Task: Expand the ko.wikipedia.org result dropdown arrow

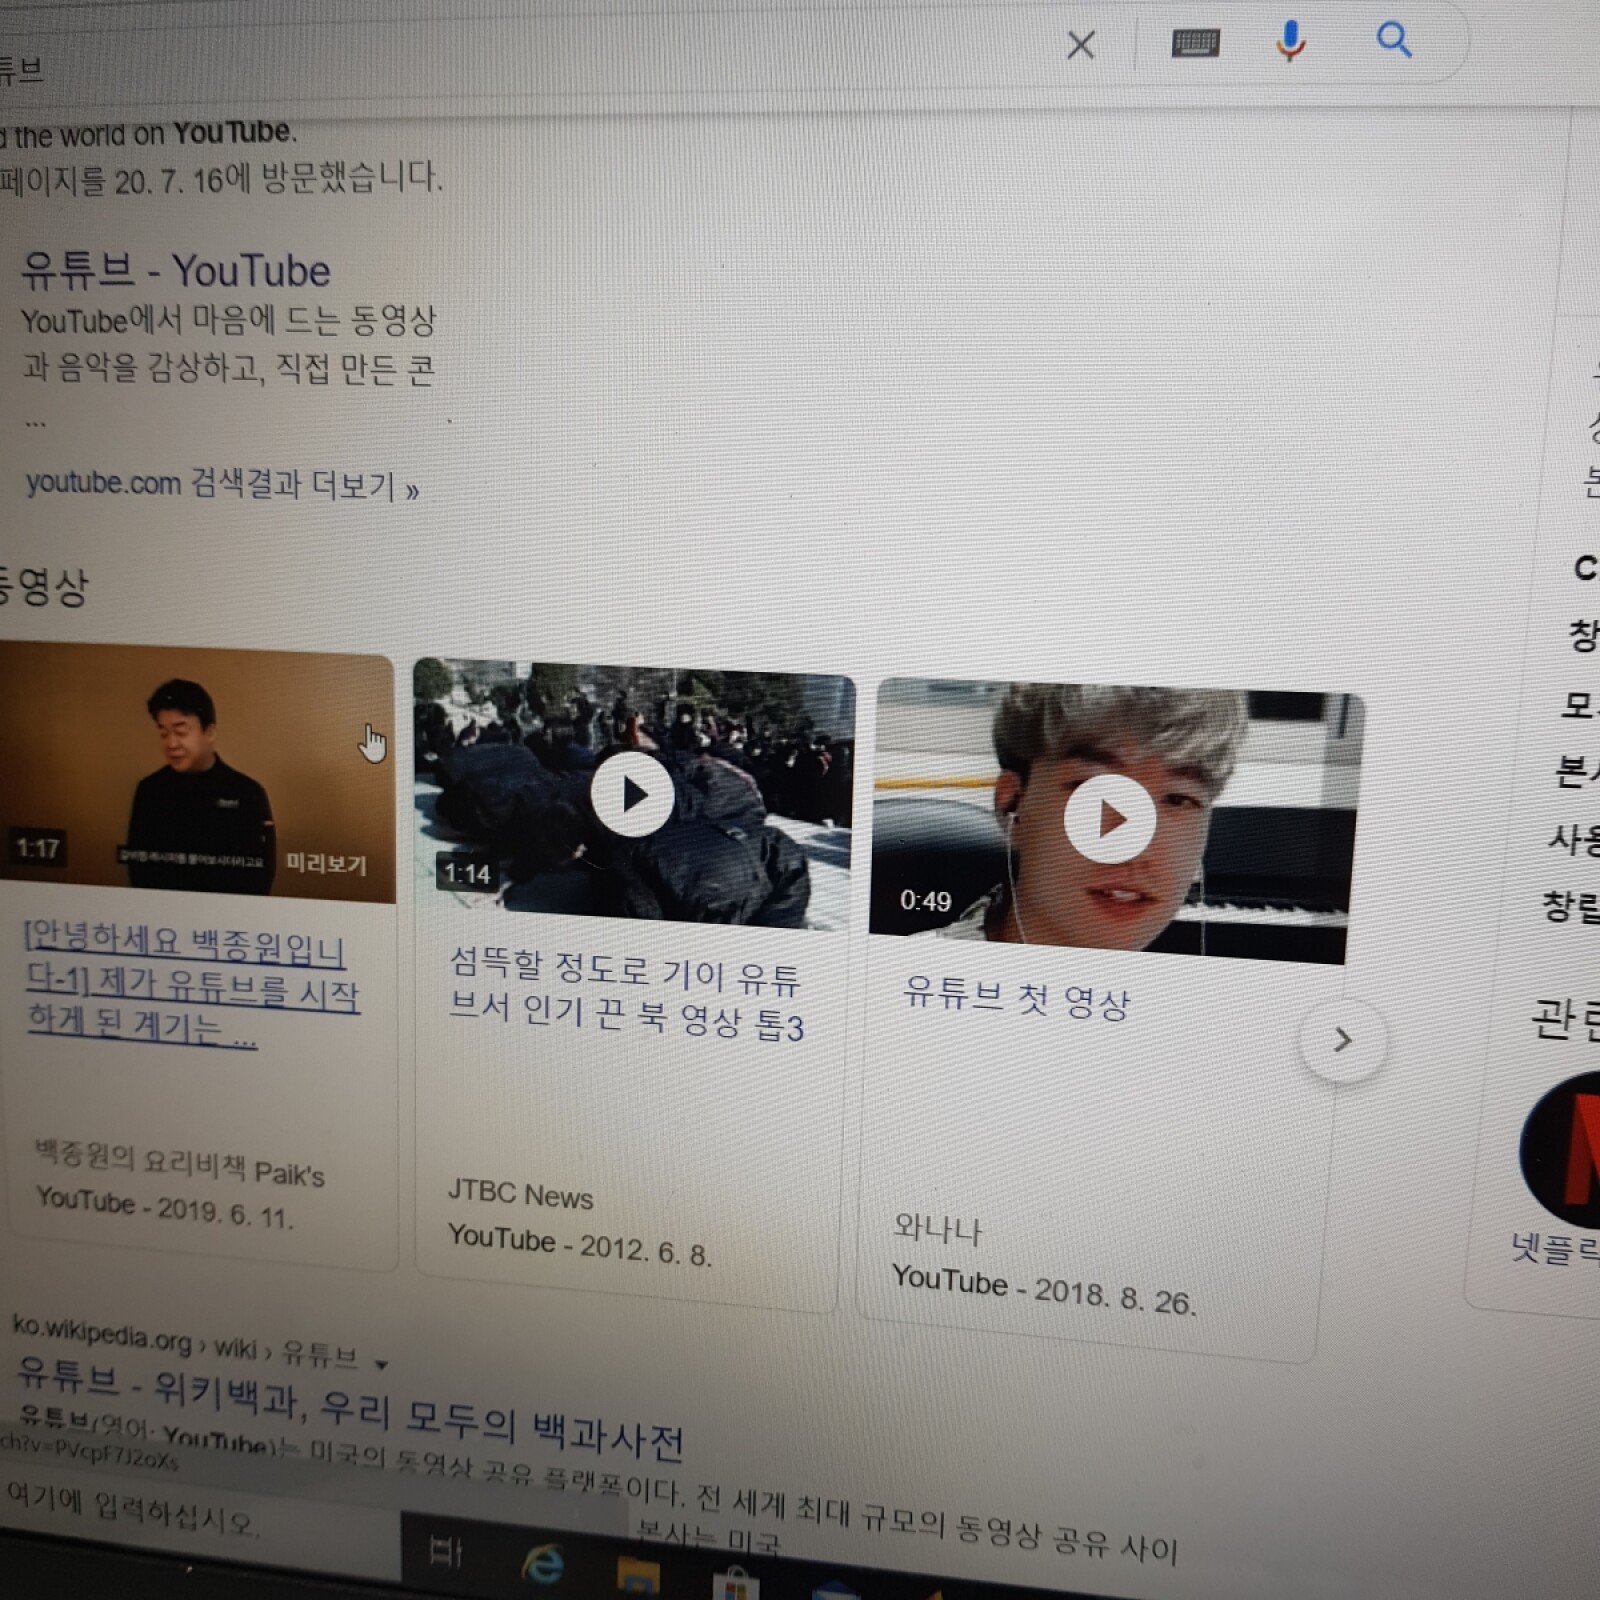Action: [x=381, y=1363]
